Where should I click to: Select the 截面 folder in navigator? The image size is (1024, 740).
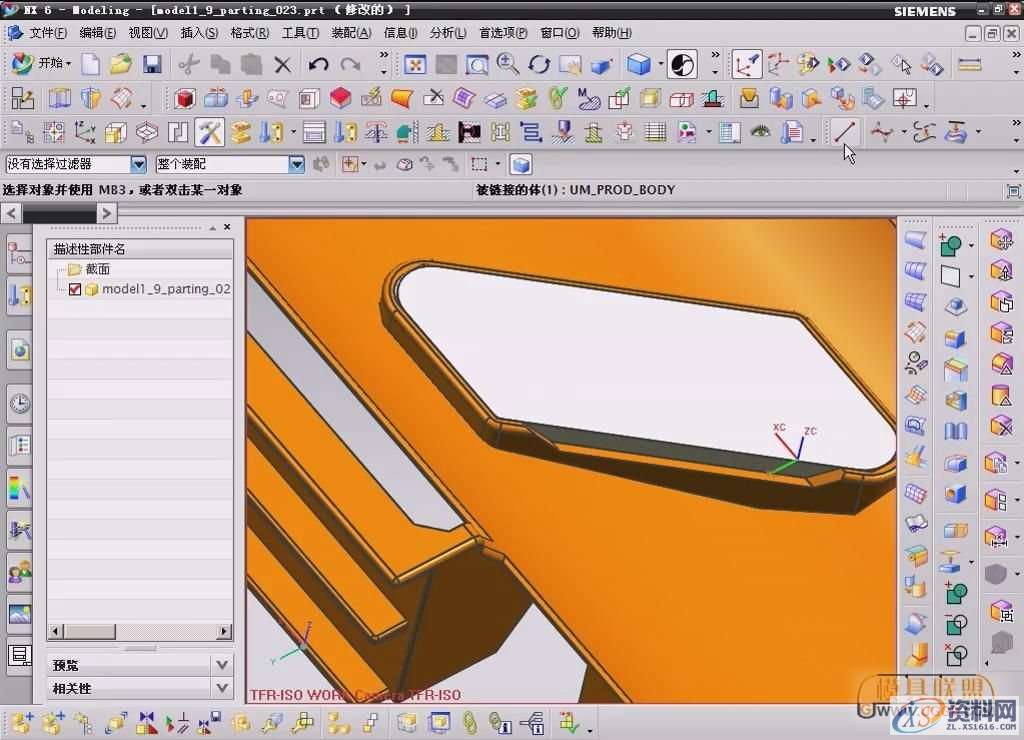[97, 269]
